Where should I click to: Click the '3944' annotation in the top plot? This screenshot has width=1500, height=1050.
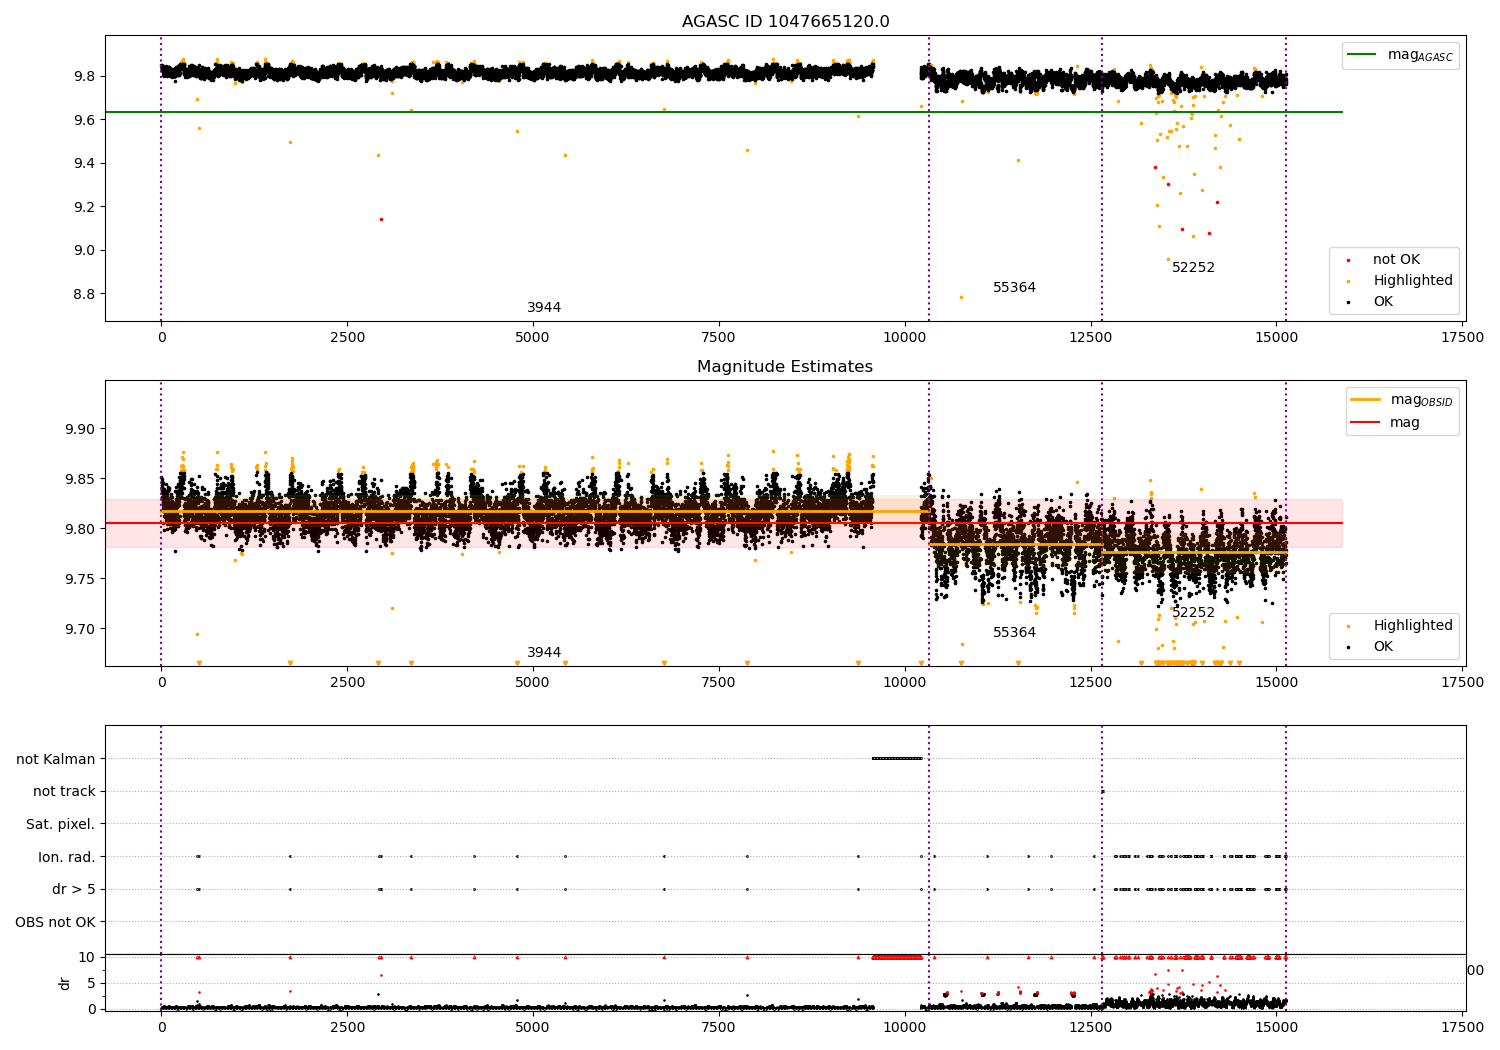coord(544,308)
